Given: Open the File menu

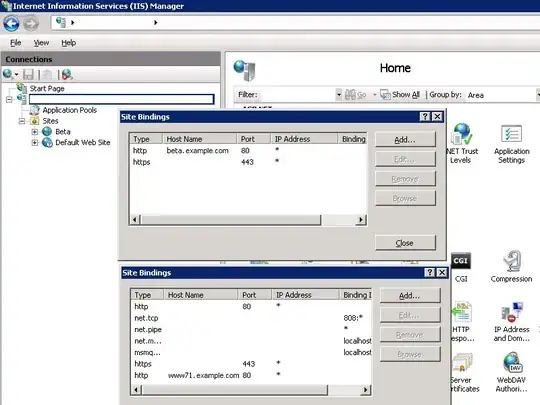Looking at the screenshot, I should point(15,43).
